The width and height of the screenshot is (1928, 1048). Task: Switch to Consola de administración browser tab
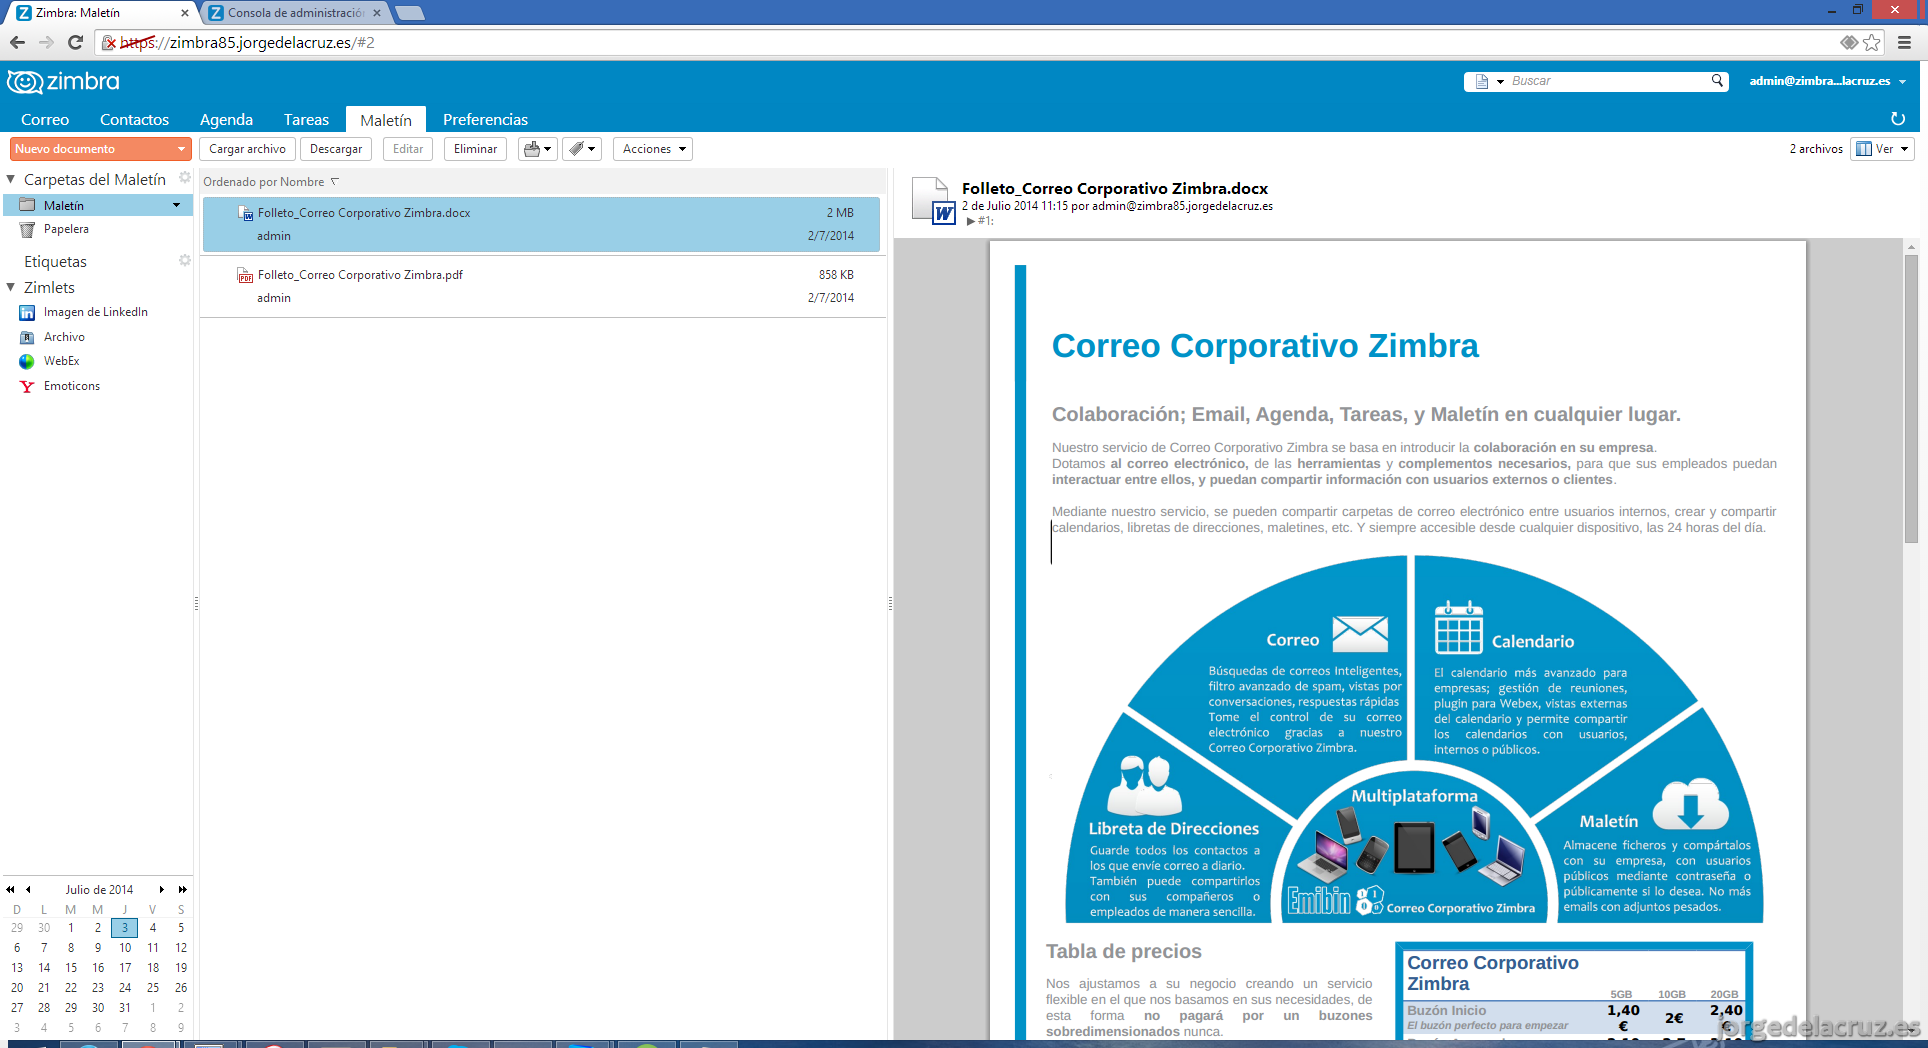[295, 13]
